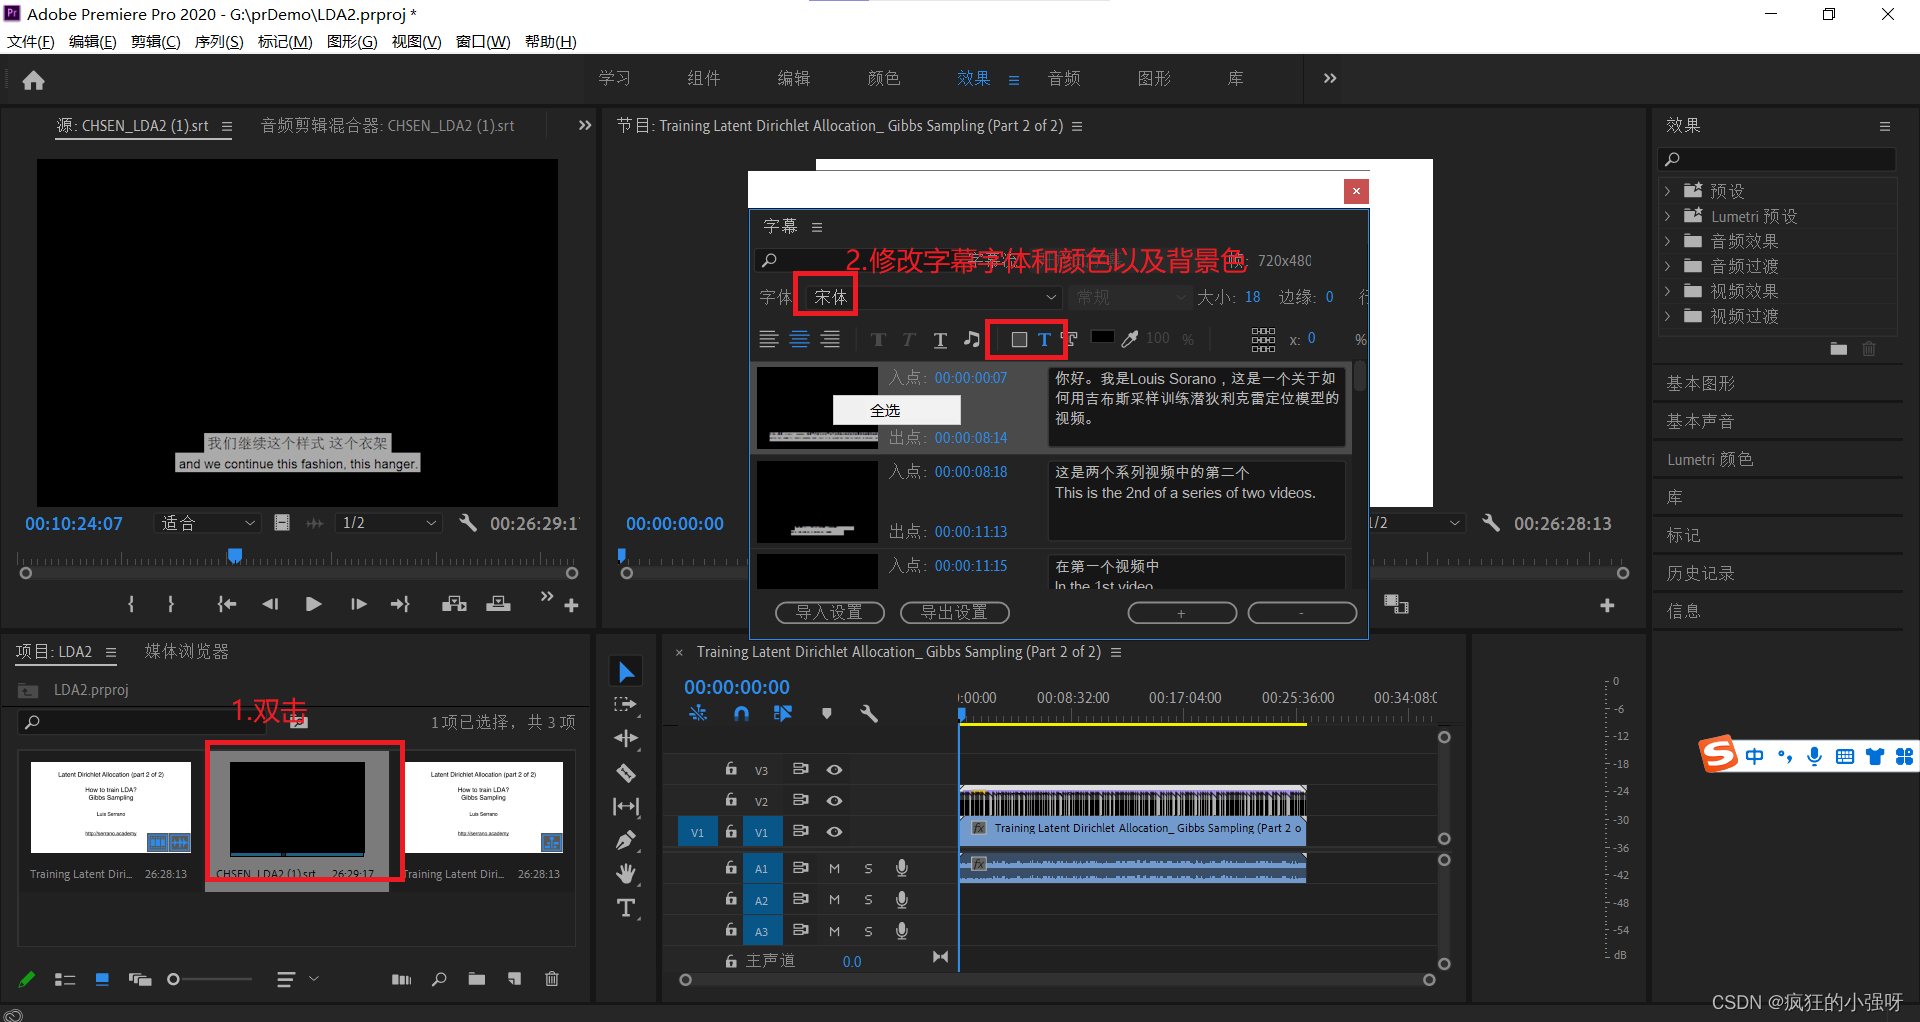Screen dimensions: 1920x1022
Task: Toggle caption background color mode
Action: coord(1019,340)
